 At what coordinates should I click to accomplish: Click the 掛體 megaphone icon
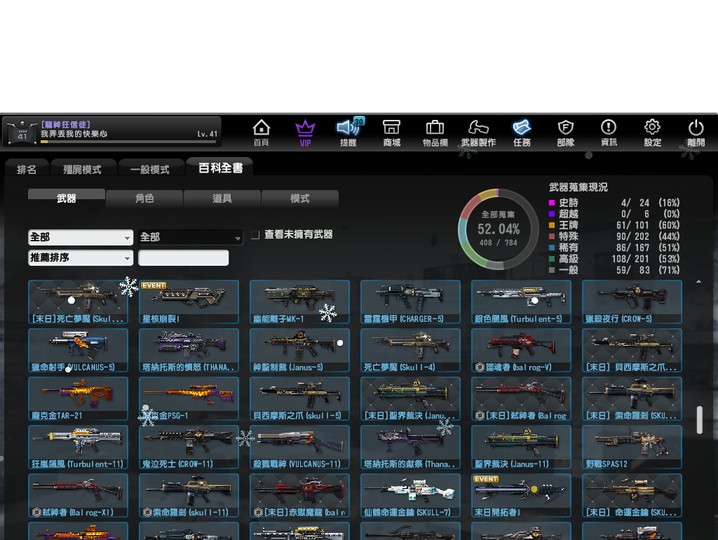348,132
